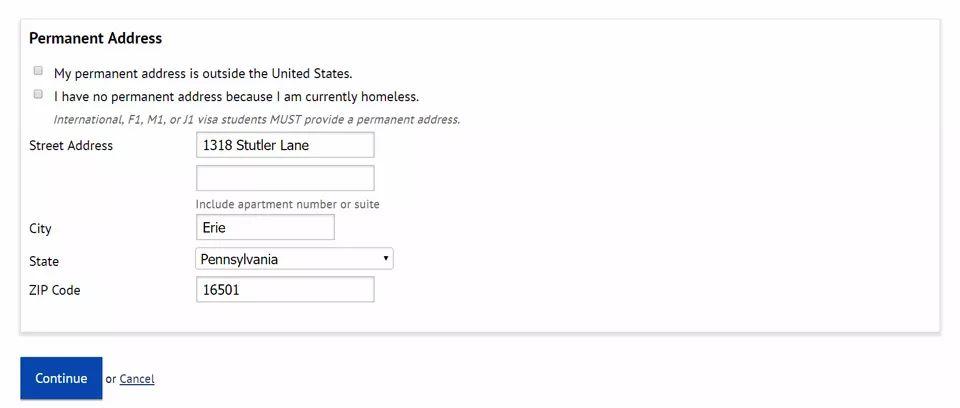Click the Cancel link
This screenshot has height=408, width=960.
[137, 379]
